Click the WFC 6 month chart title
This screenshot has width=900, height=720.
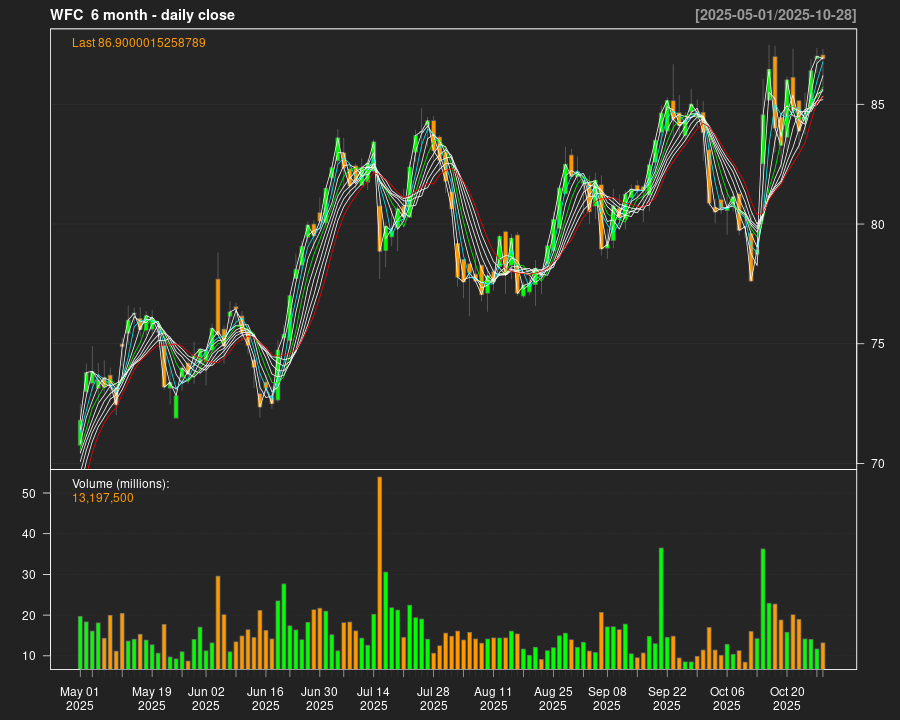click(142, 15)
